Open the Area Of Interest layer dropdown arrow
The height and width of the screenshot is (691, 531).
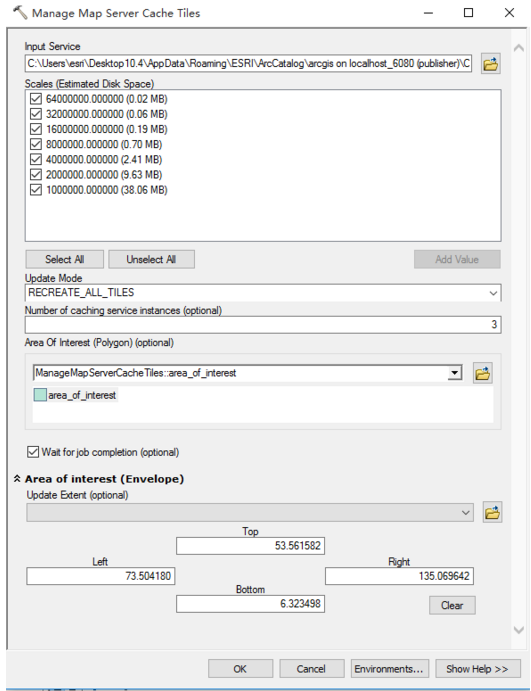(454, 373)
